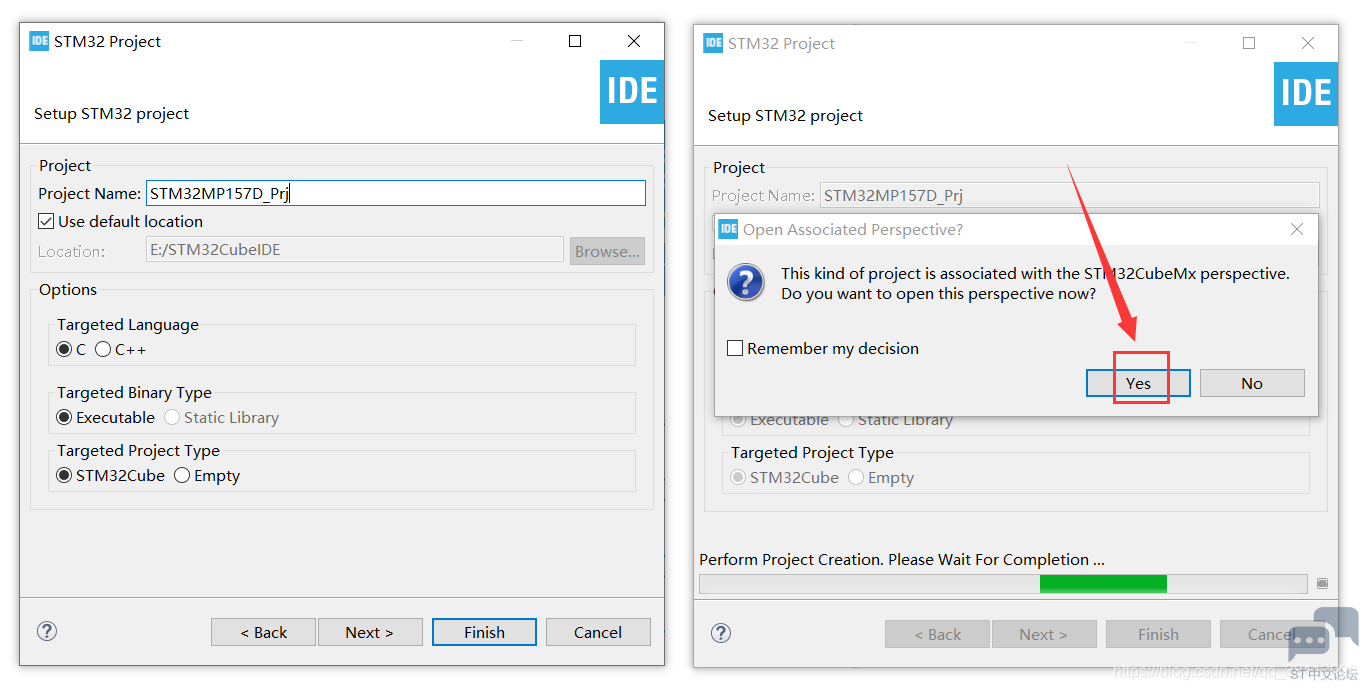
Task: Click IDE title icon of left window
Action: click(x=39, y=41)
